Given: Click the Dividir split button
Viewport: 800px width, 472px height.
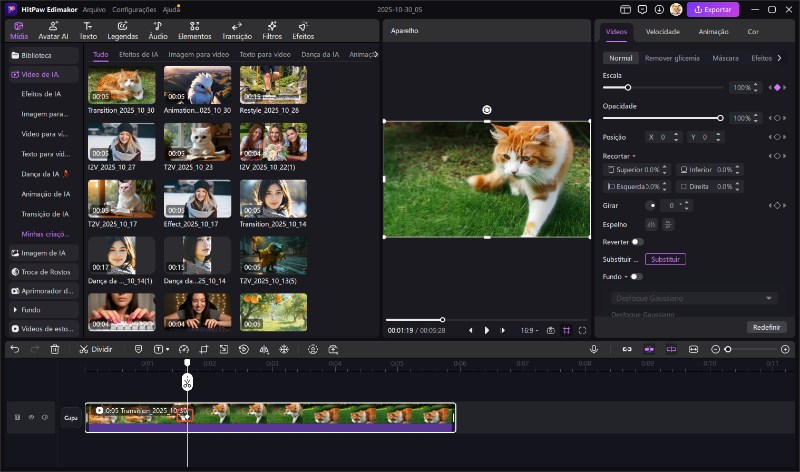Looking at the screenshot, I should point(95,349).
